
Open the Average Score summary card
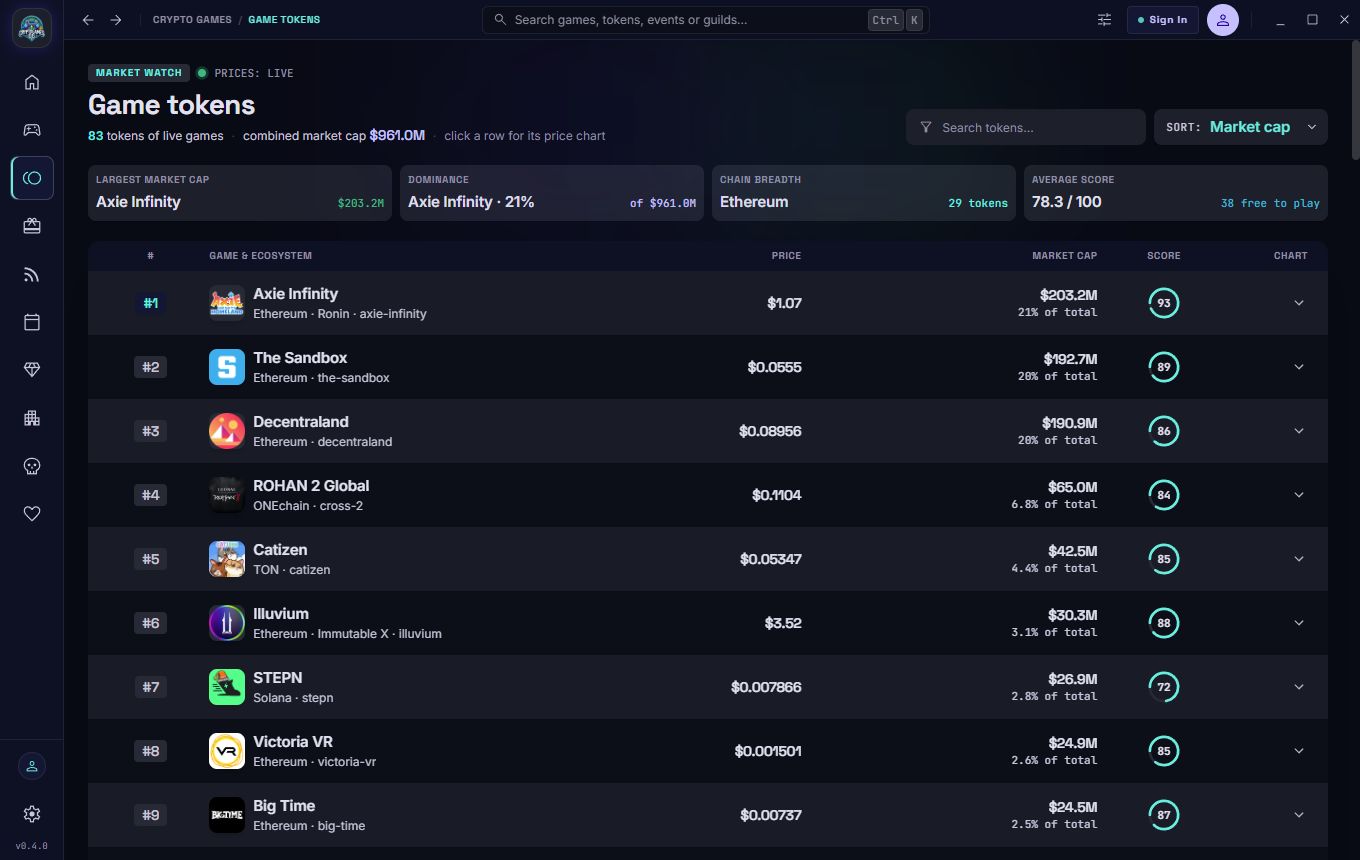click(x=1176, y=193)
